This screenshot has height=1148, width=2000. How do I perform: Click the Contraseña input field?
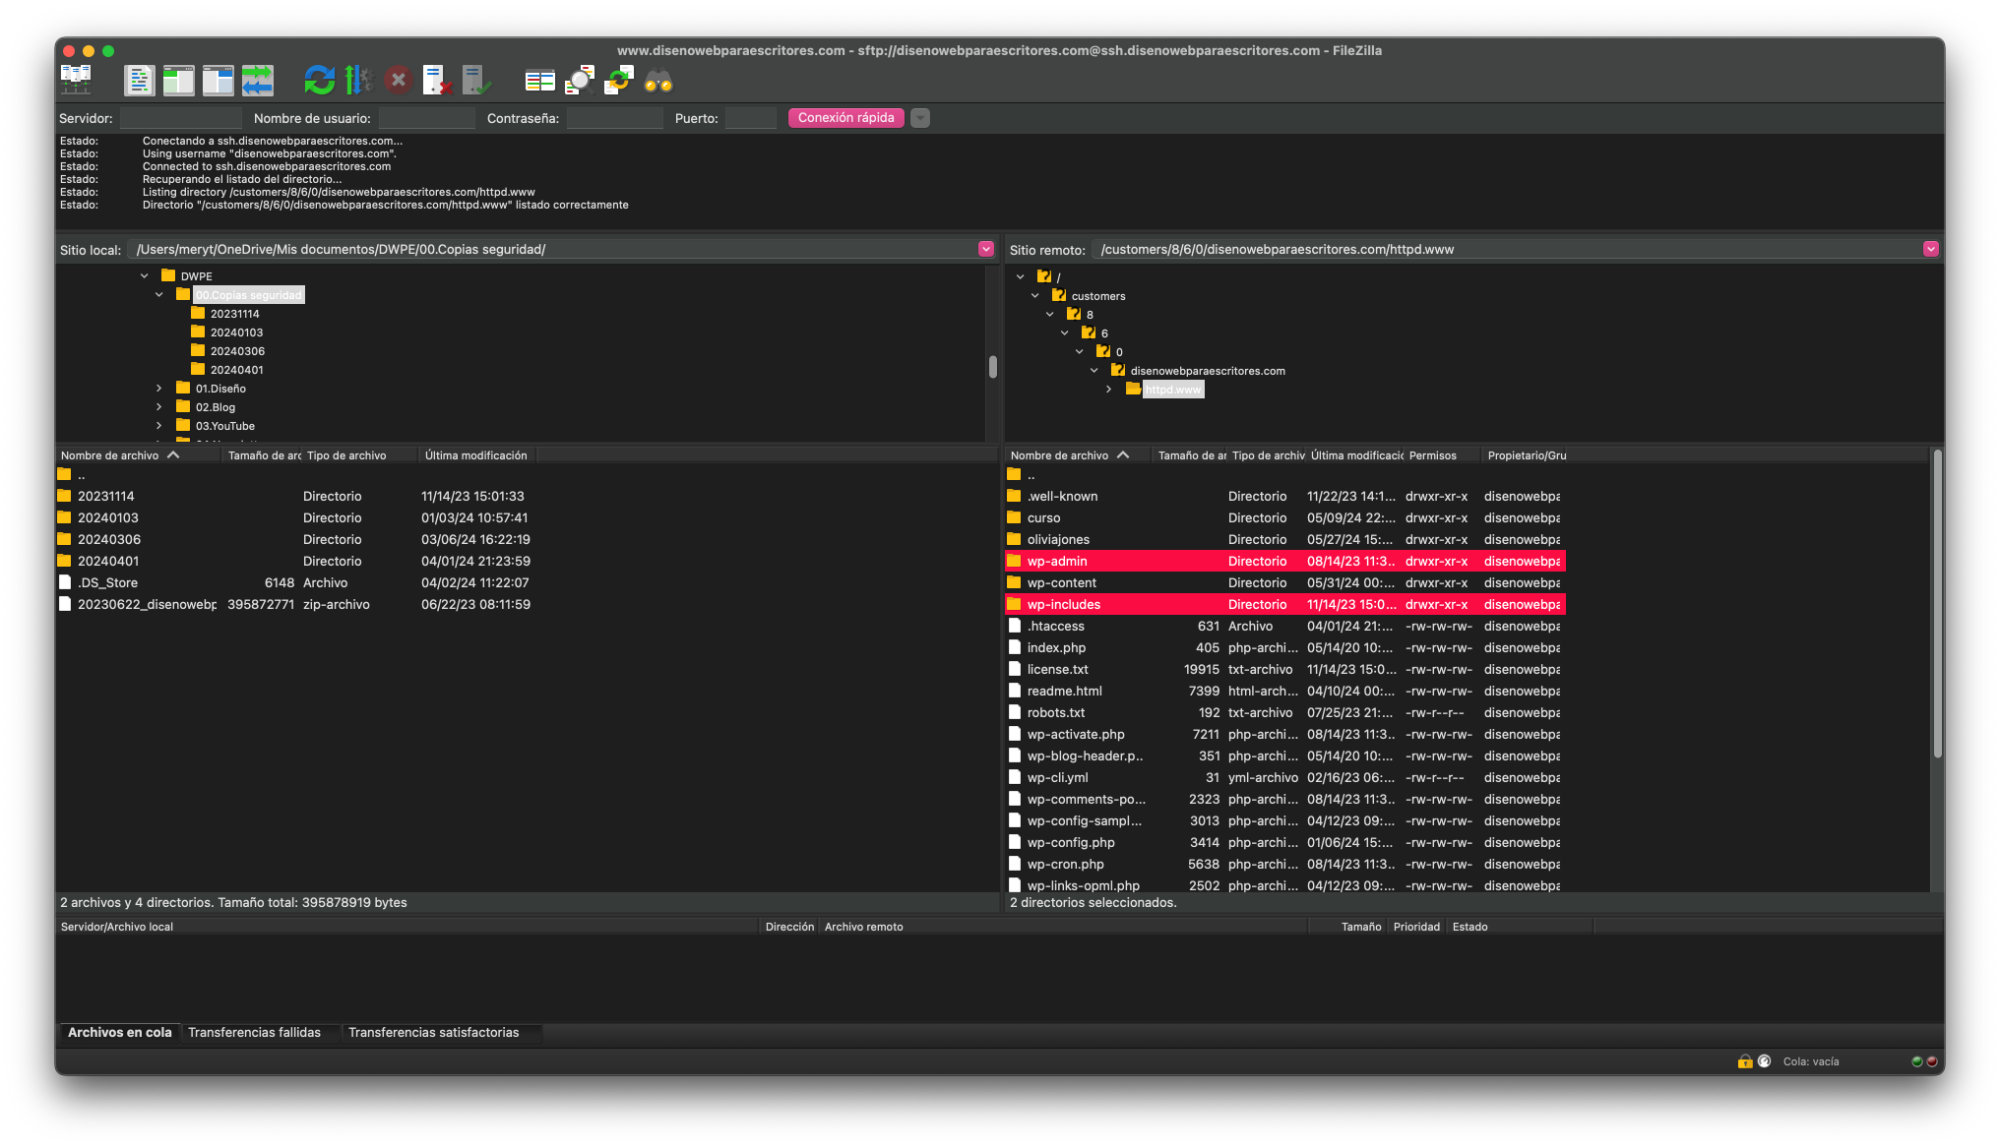614,117
